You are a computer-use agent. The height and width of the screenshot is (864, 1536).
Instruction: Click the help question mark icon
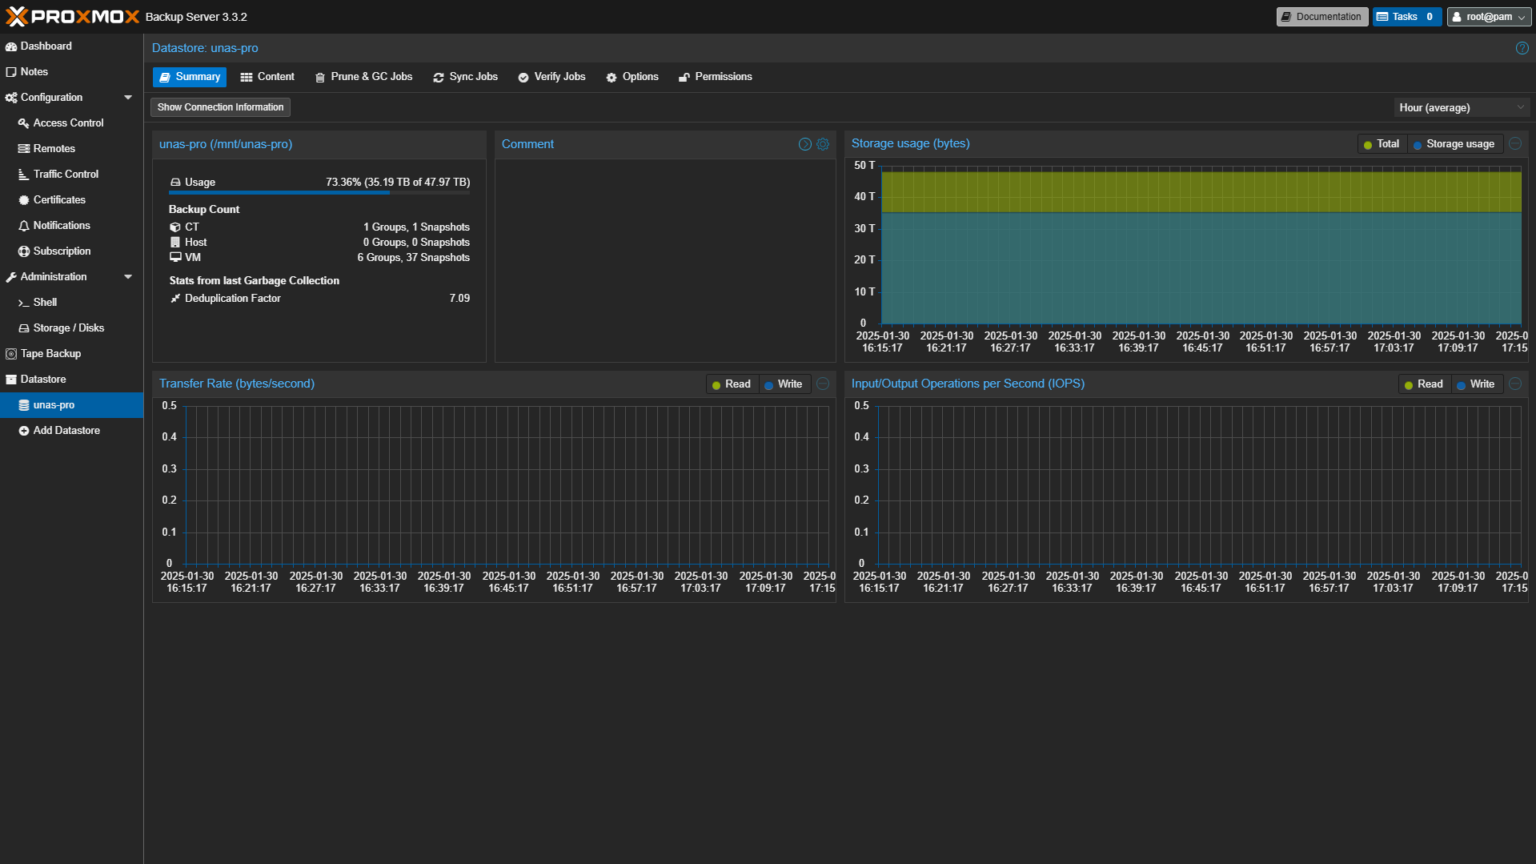[1522, 47]
